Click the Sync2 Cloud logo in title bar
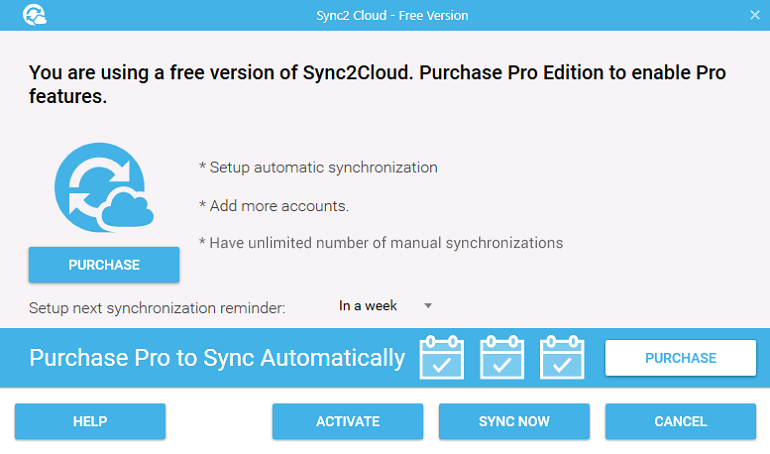This screenshot has width=770, height=454. (x=34, y=15)
